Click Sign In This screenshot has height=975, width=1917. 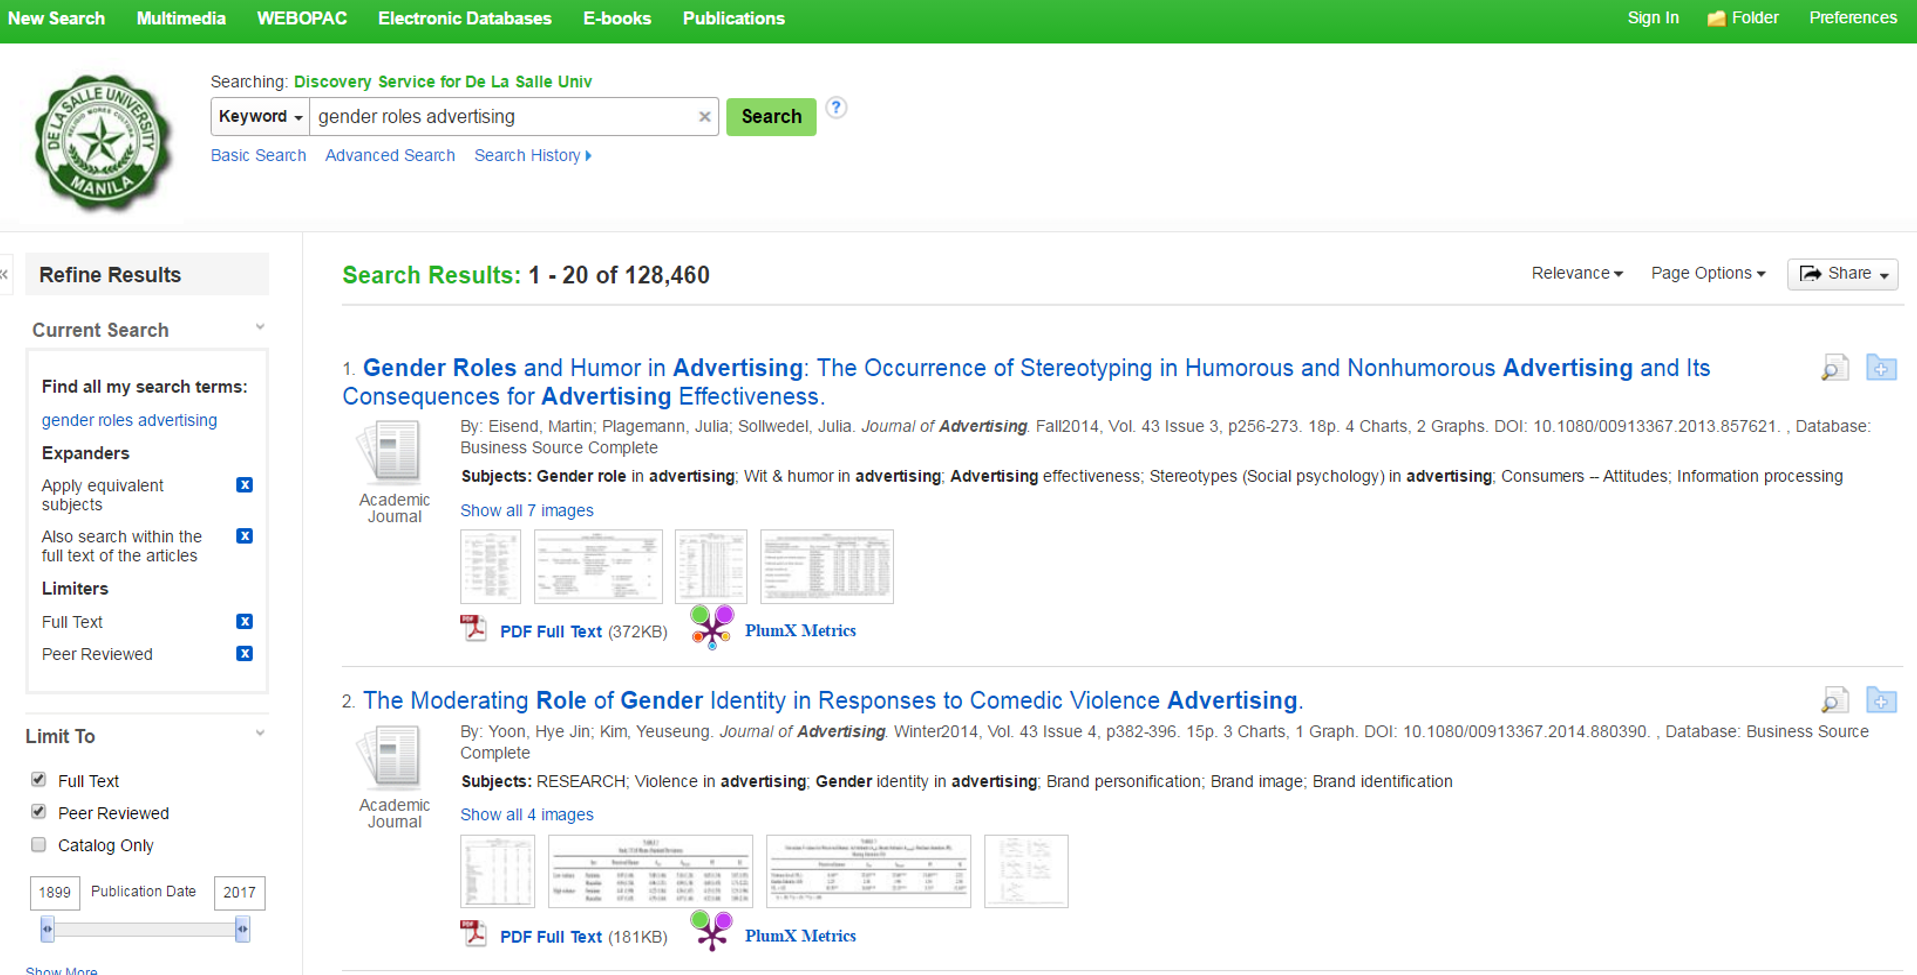(x=1653, y=18)
